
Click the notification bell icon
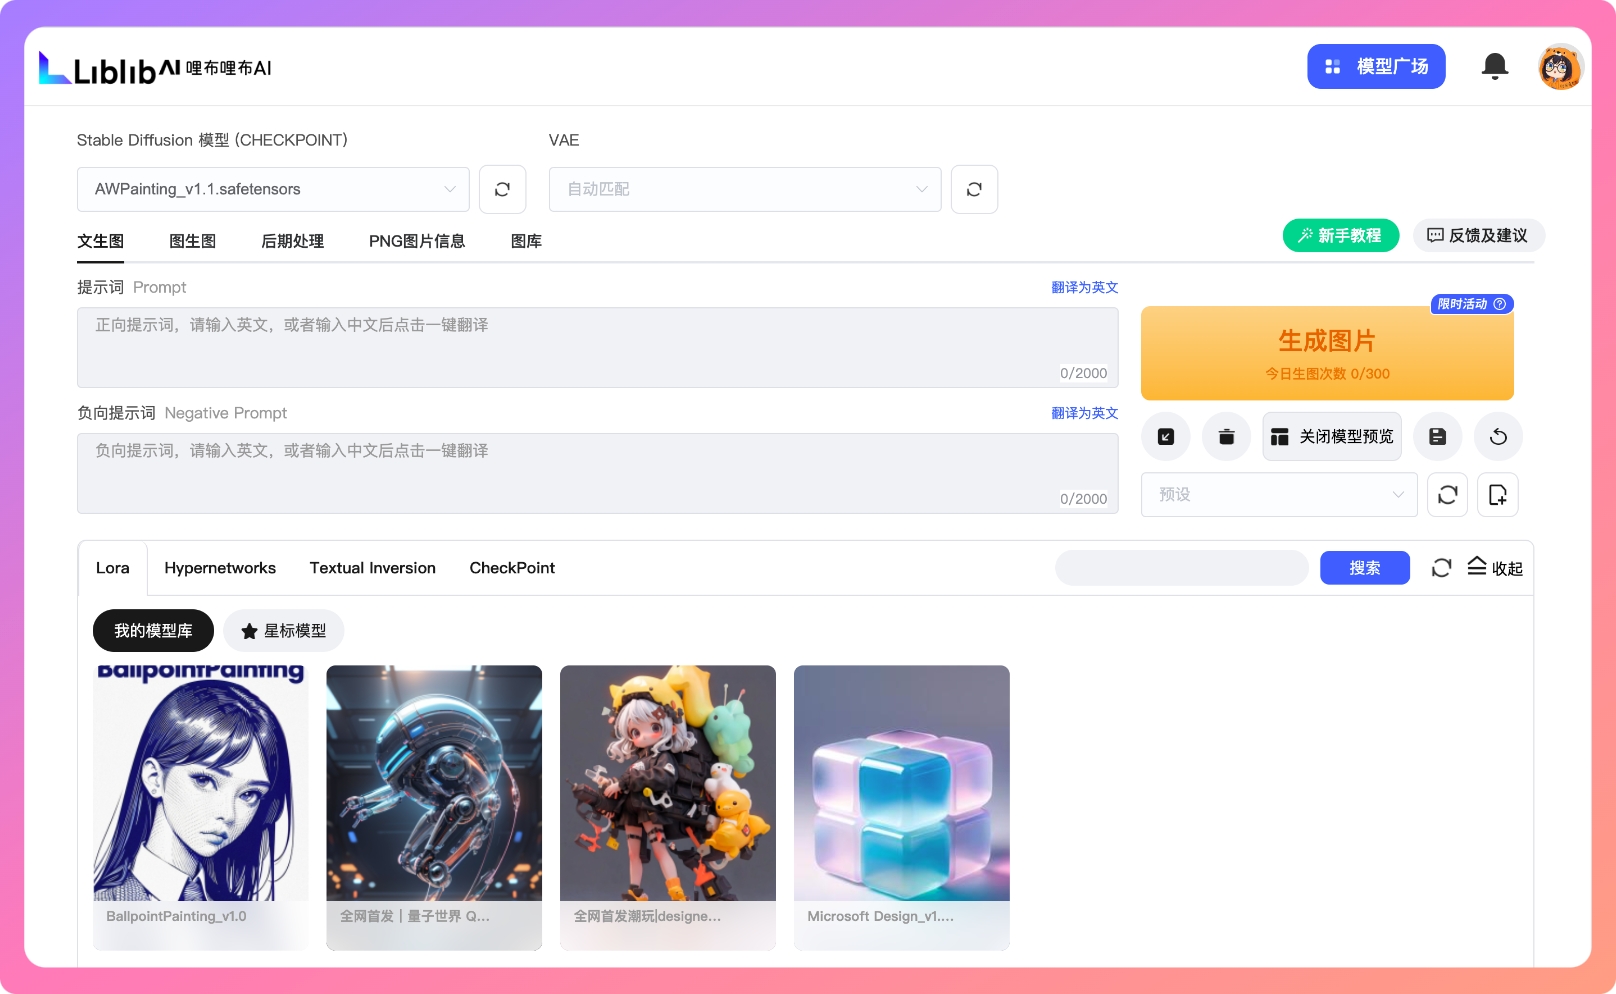tap(1494, 66)
